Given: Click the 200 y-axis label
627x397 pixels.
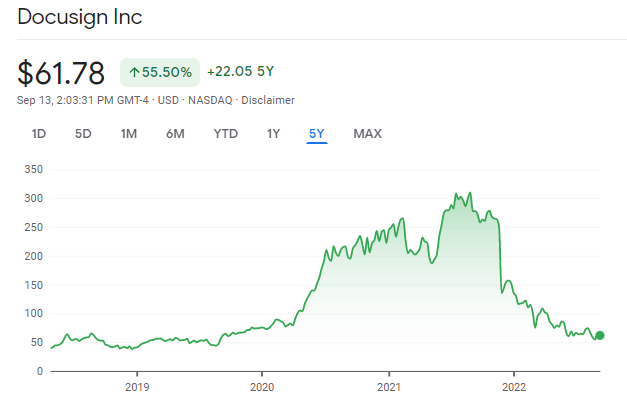Looking at the screenshot, I should coord(34,256).
